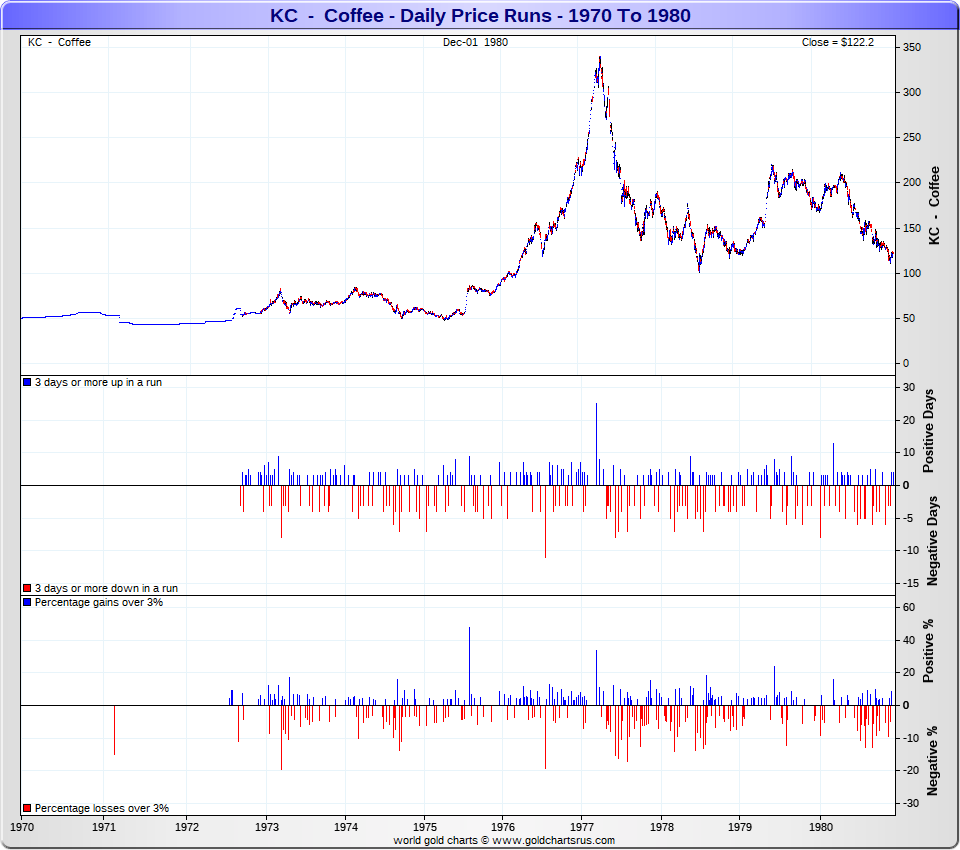Click the 1974 label on the x-axis
Screen dimensions: 960x850
(x=345, y=827)
